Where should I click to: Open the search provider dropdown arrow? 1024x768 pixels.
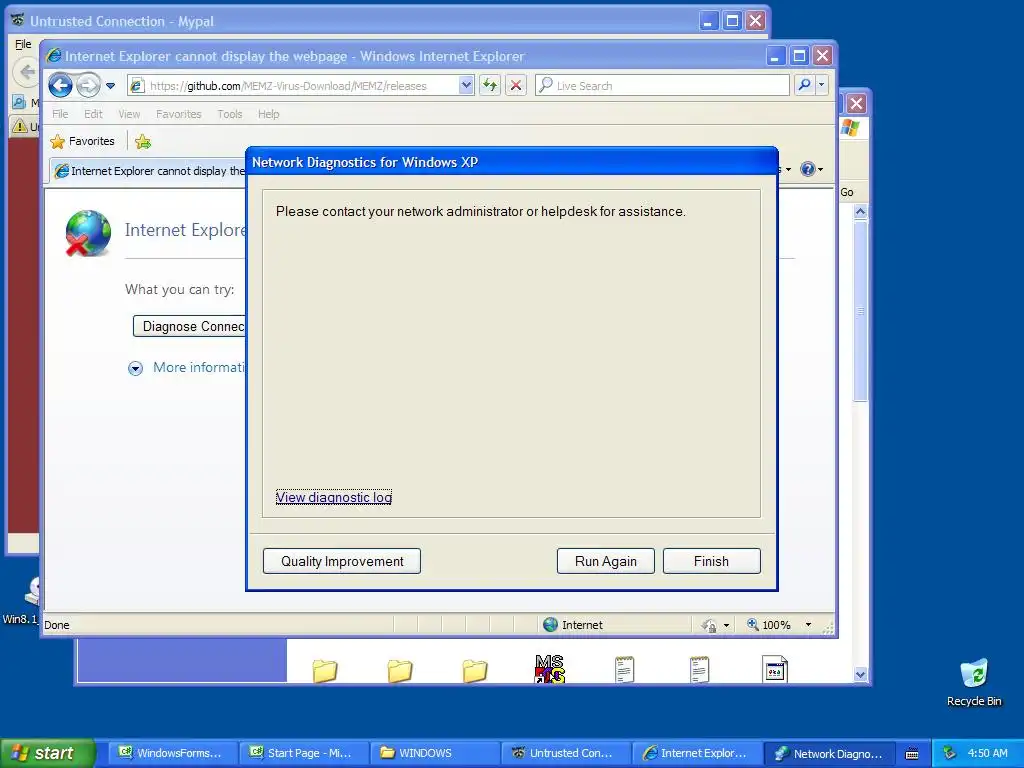click(x=822, y=85)
